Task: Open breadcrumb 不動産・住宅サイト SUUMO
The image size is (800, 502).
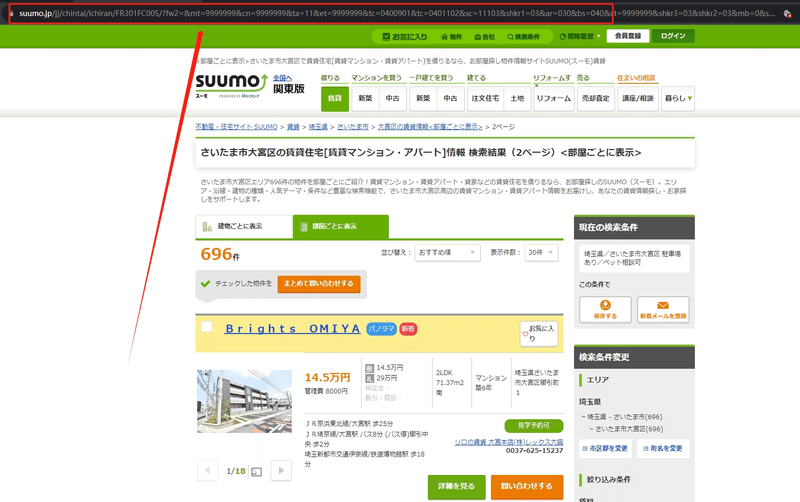Action: tap(236, 127)
